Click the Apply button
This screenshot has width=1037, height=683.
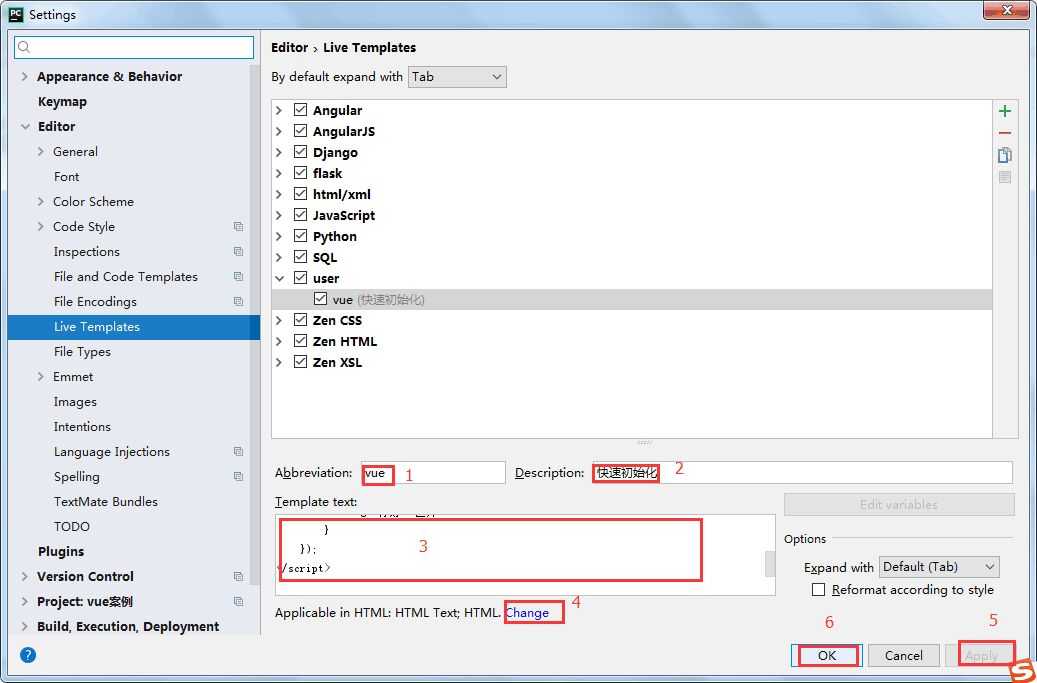click(x=981, y=655)
